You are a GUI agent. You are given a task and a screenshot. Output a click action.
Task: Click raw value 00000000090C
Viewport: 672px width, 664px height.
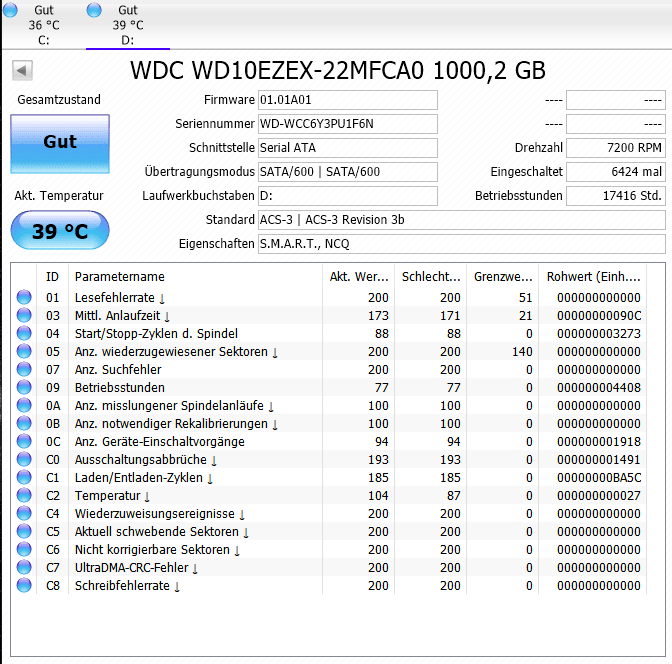click(x=599, y=315)
